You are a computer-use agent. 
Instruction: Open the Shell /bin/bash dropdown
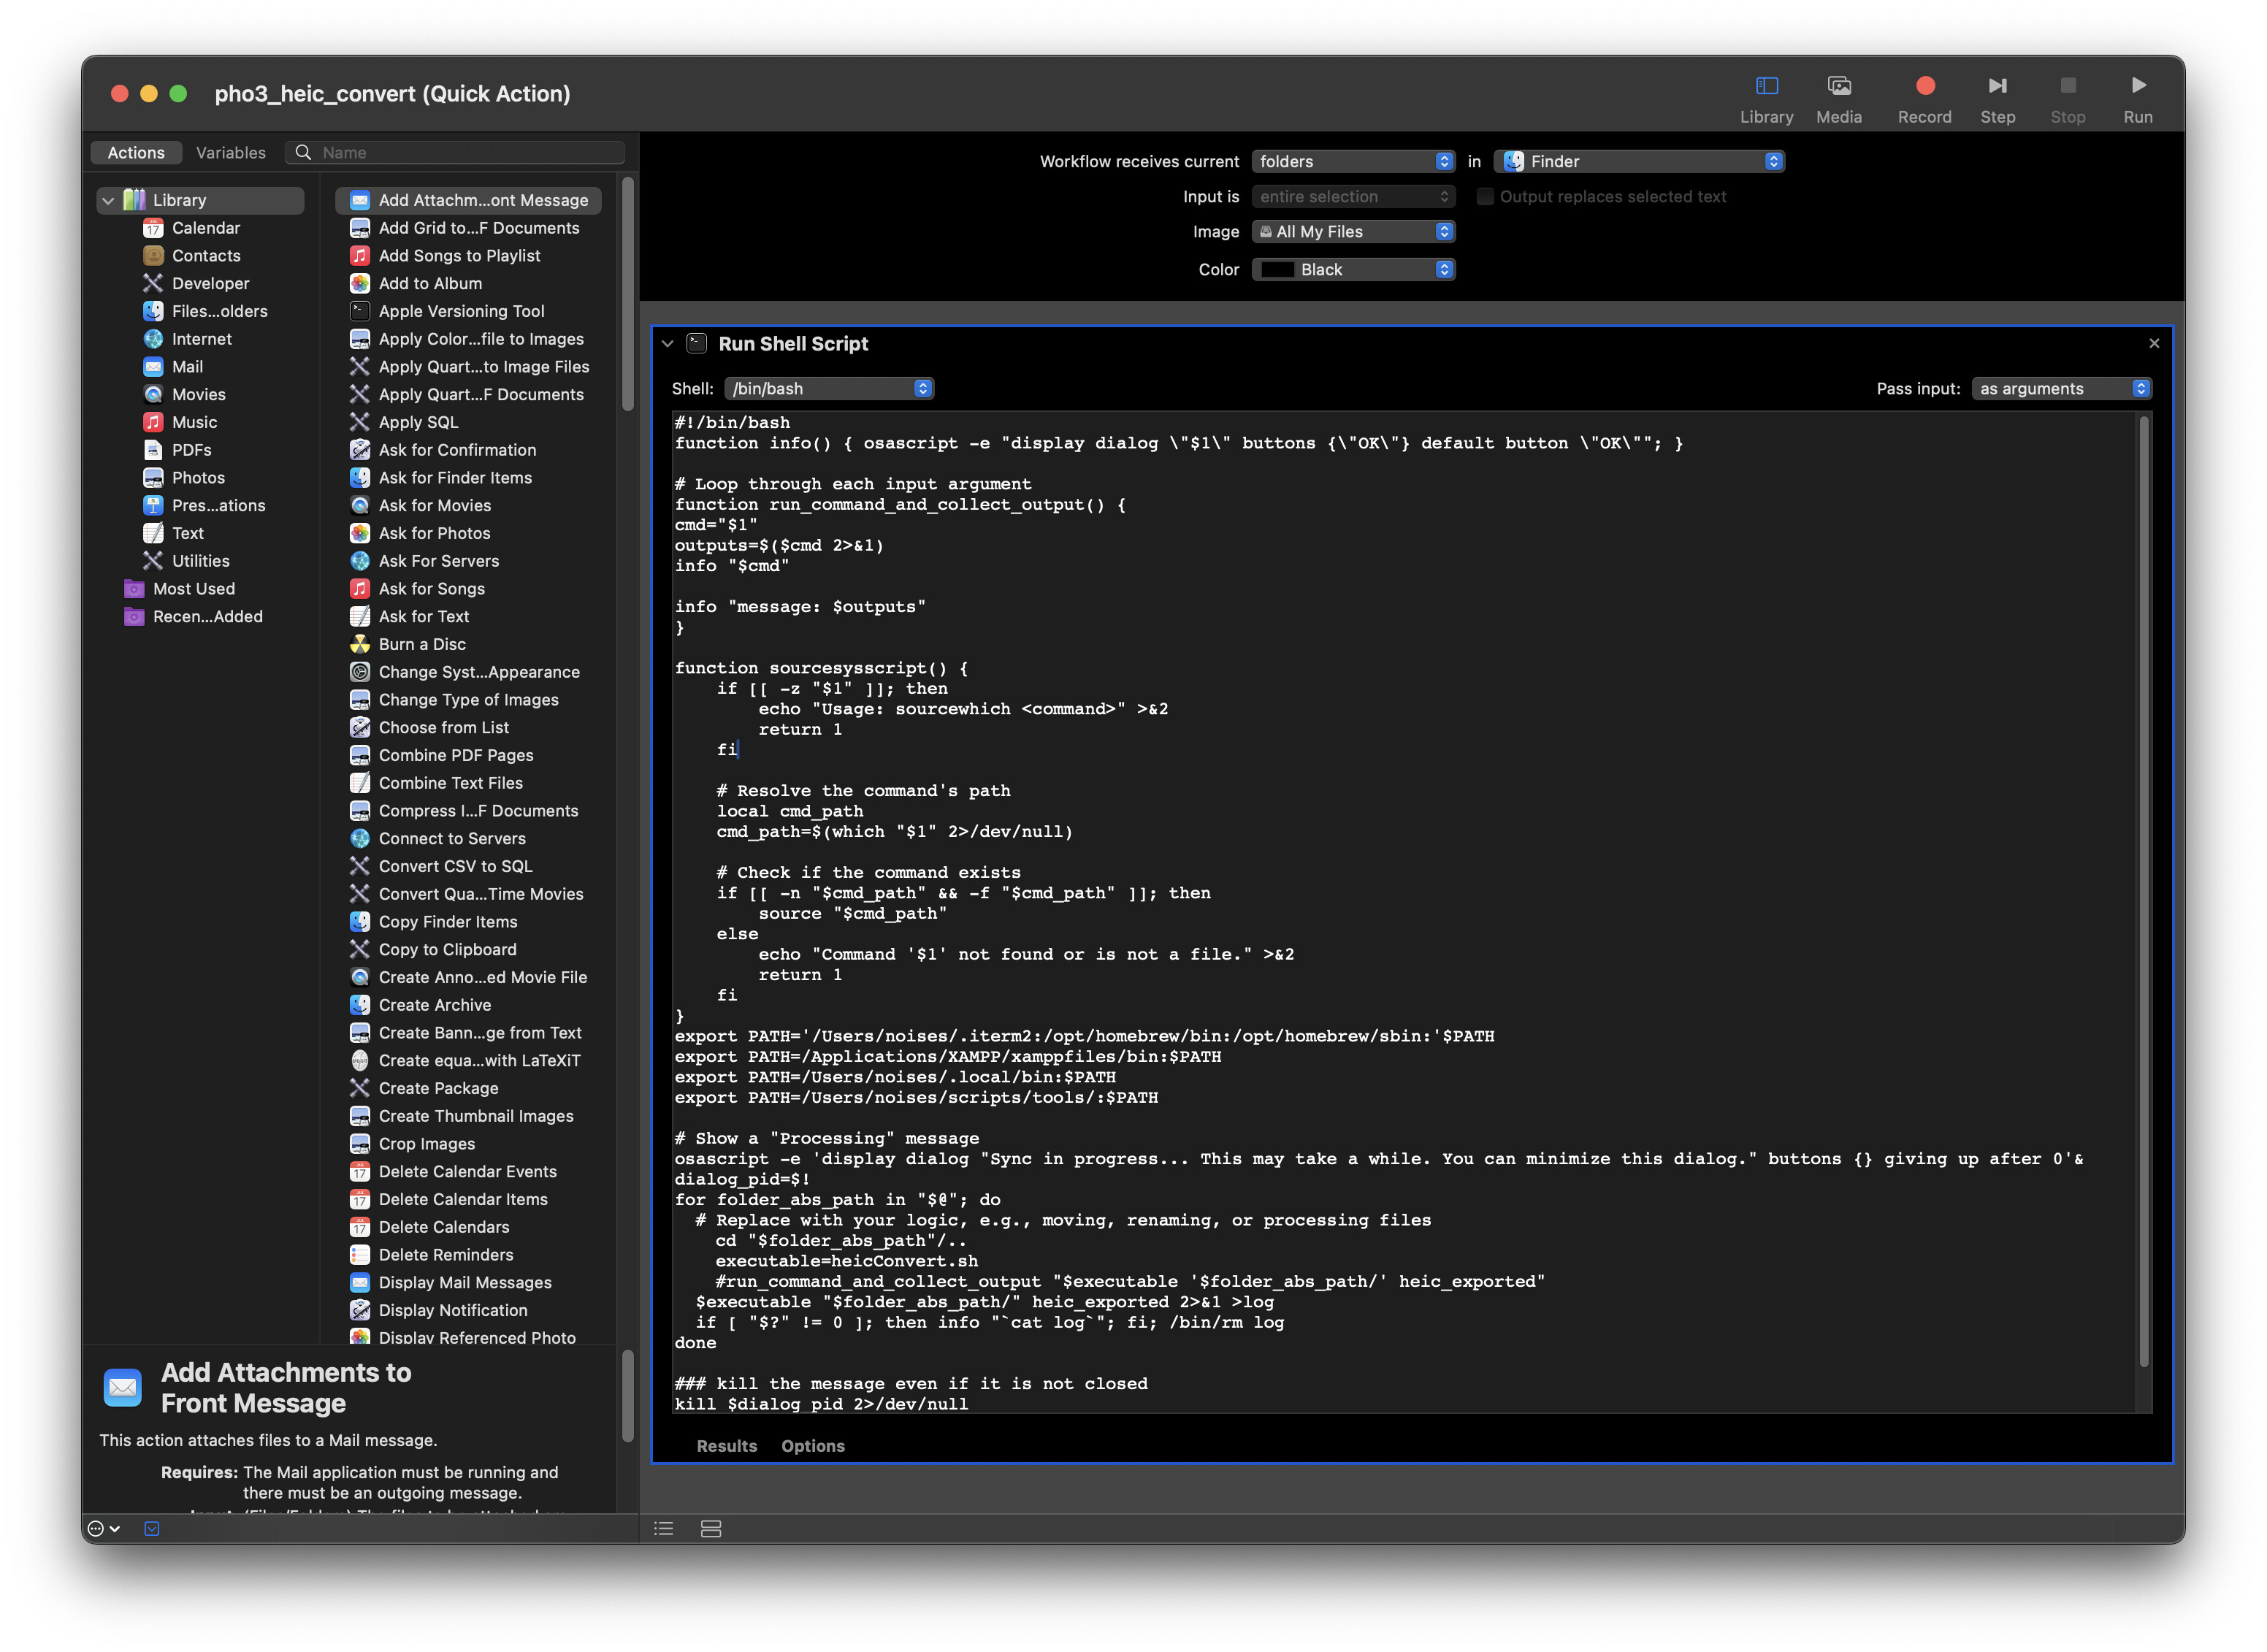(x=829, y=388)
